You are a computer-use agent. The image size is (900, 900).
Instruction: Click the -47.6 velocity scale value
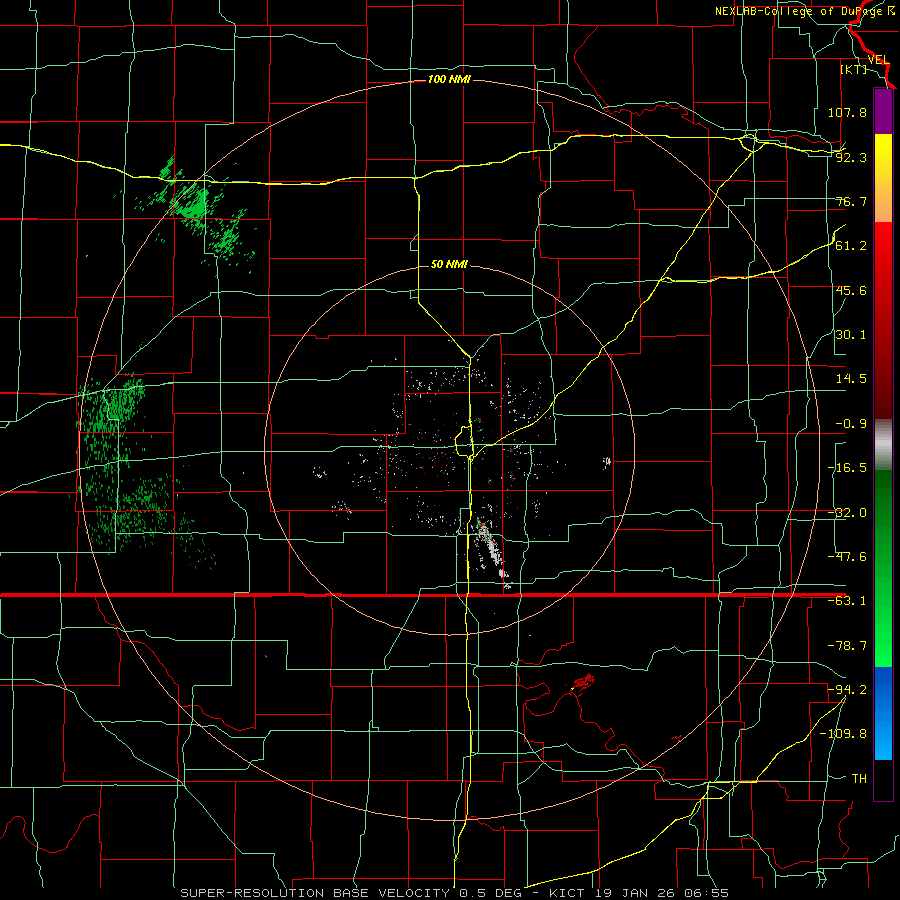coord(847,557)
